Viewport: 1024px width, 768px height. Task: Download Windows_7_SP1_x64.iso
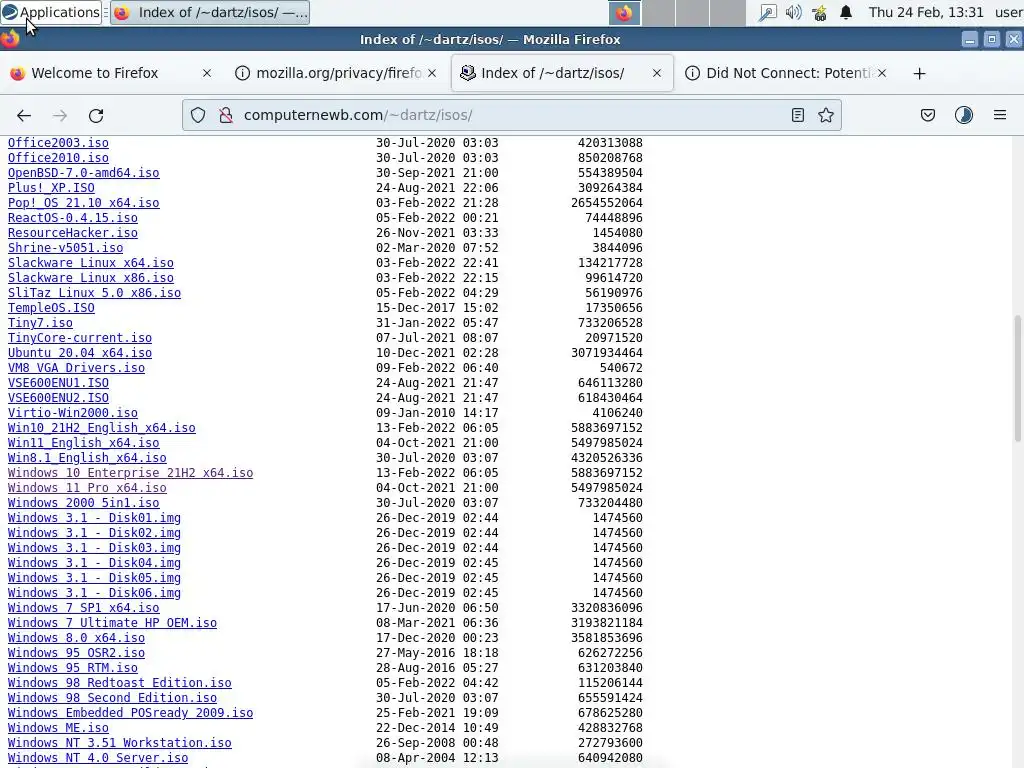point(84,609)
